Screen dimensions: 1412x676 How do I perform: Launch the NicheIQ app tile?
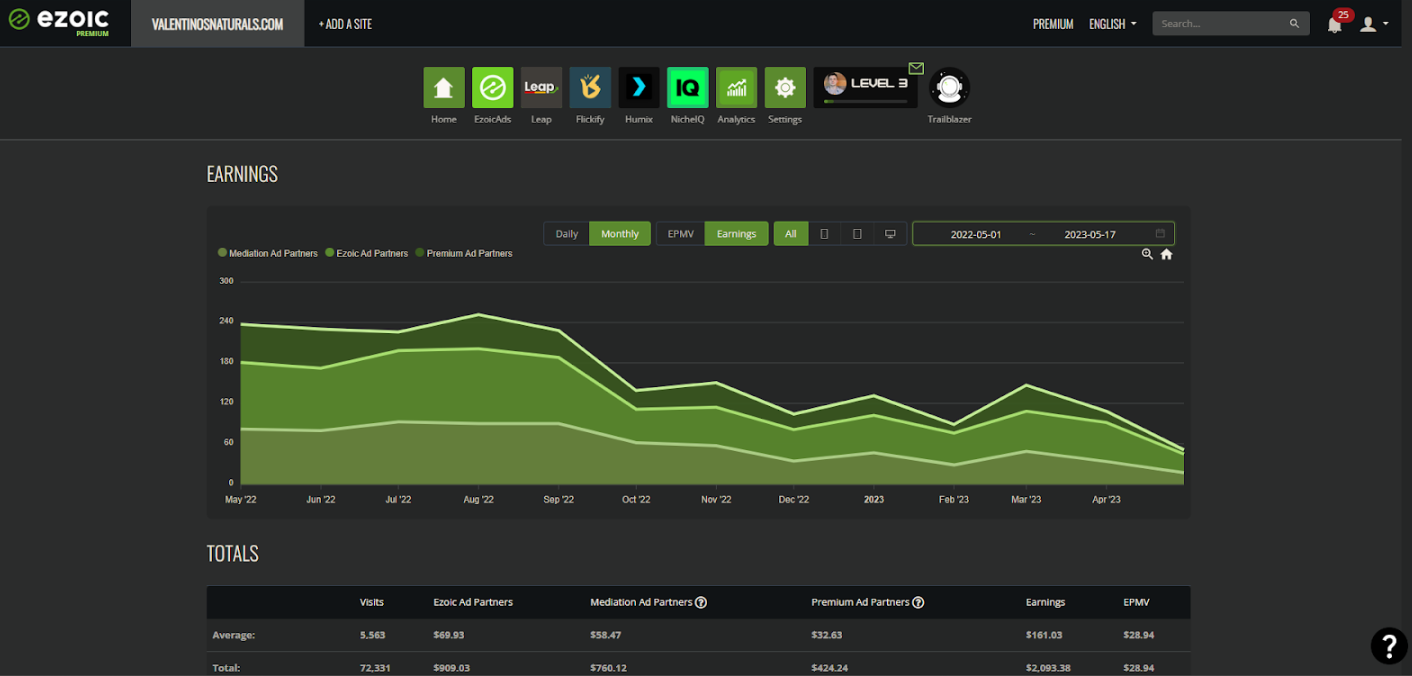pos(687,88)
